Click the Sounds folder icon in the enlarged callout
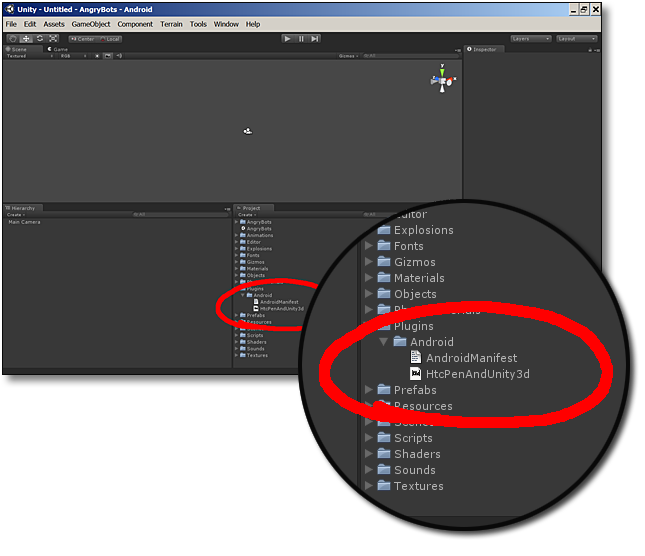645x556 pixels. coord(384,469)
